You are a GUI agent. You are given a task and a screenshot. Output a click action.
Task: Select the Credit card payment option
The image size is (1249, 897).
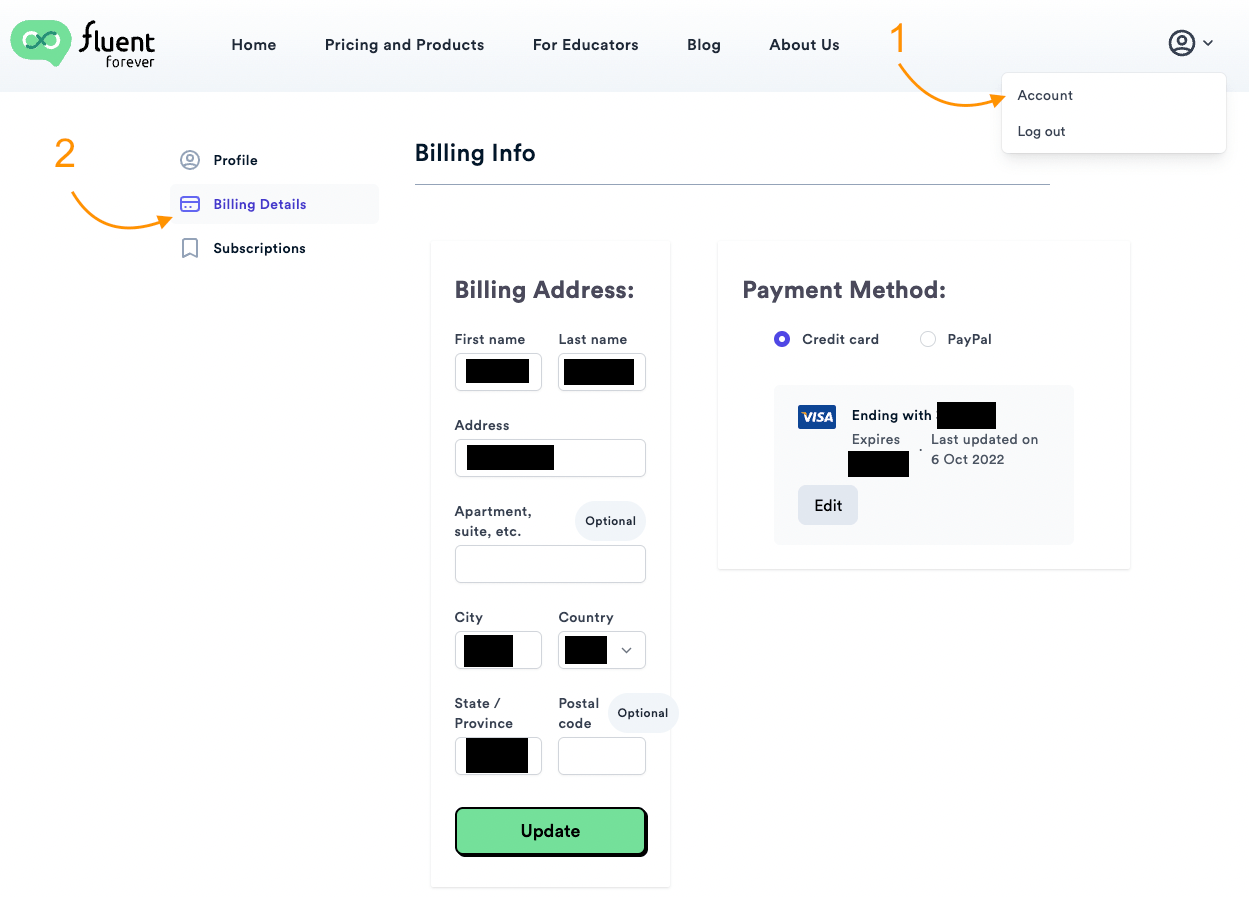tap(781, 339)
